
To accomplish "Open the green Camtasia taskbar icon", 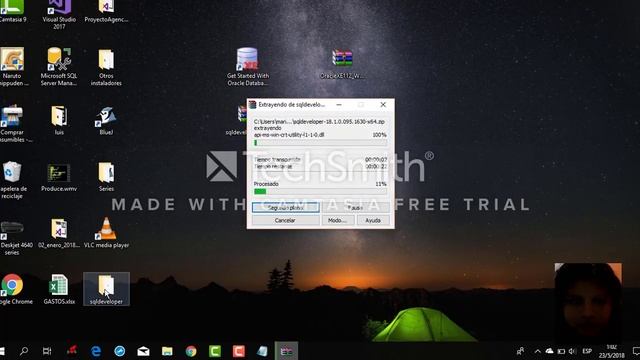I will point(215,351).
